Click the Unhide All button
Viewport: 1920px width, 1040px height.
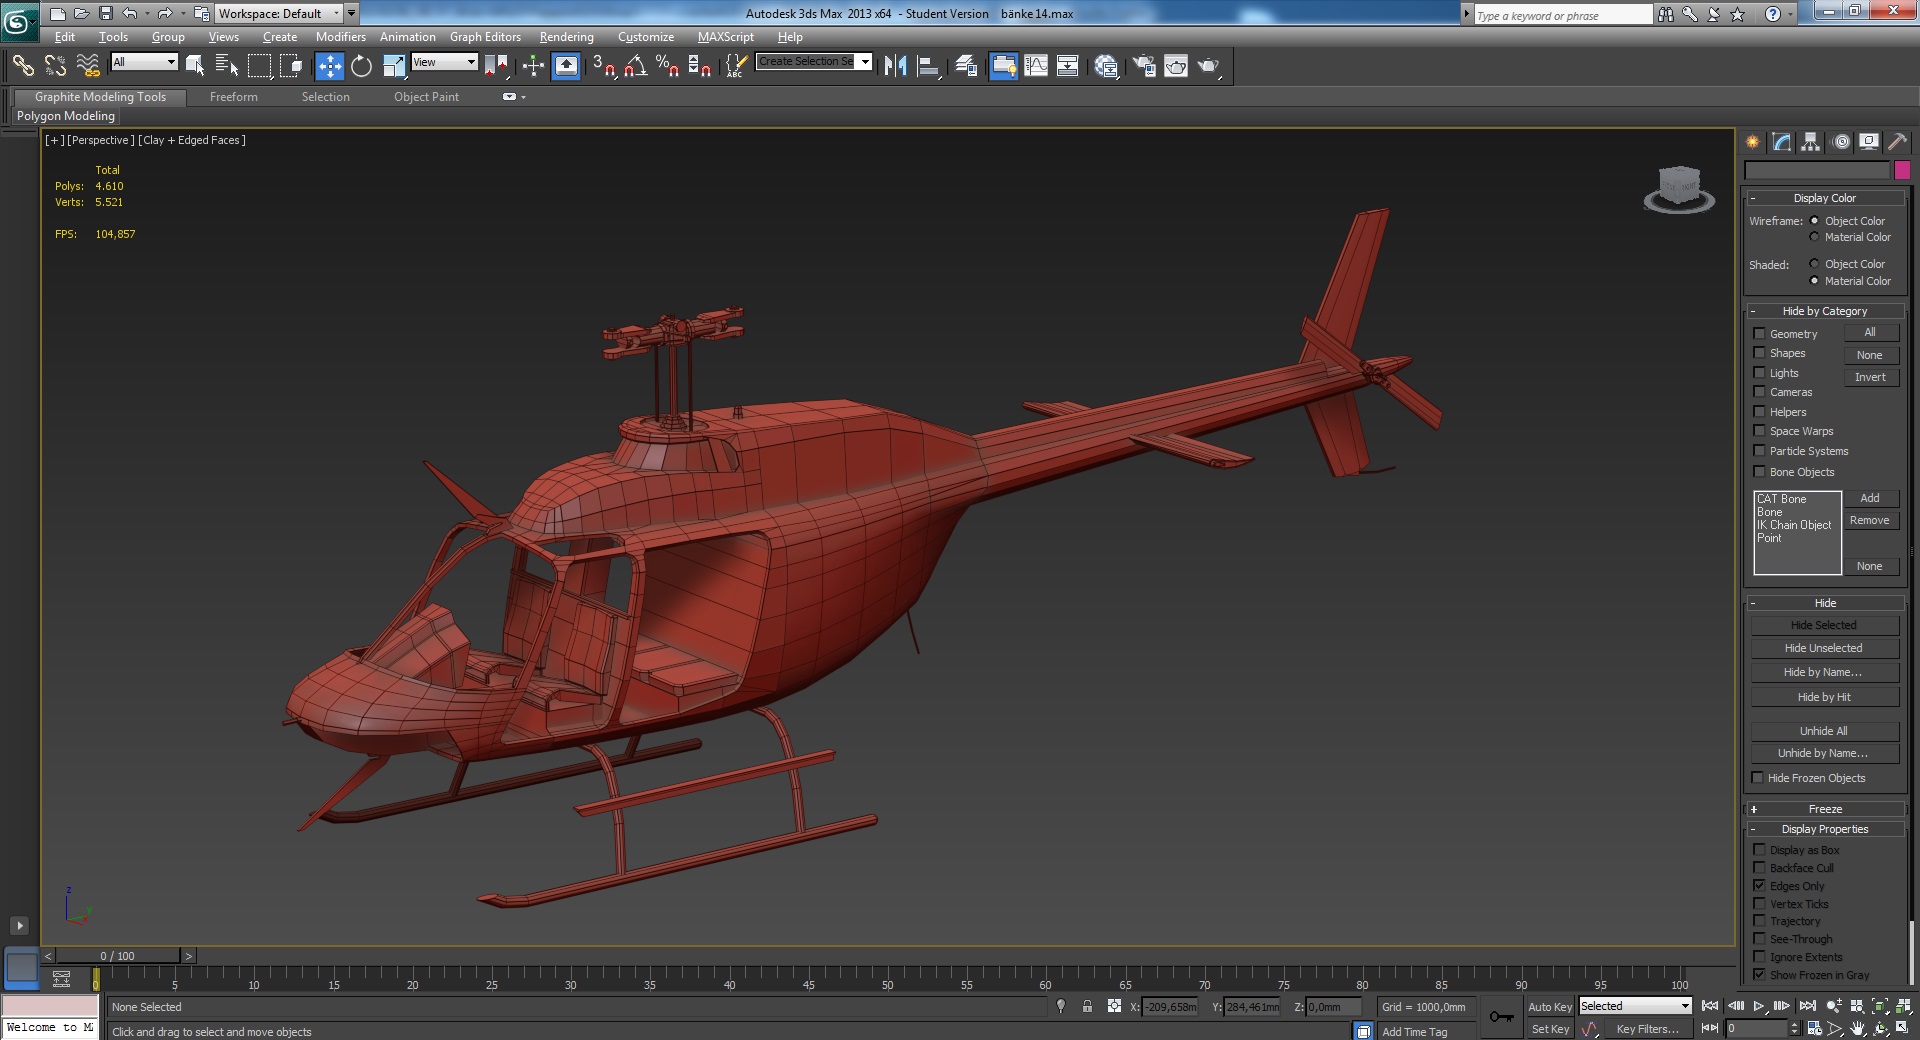pos(1823,731)
